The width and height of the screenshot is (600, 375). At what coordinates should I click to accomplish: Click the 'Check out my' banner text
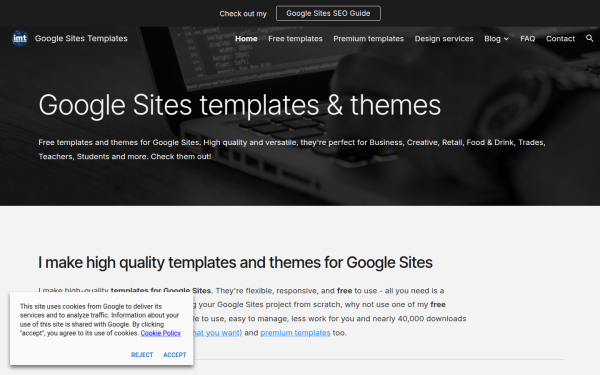(x=243, y=14)
